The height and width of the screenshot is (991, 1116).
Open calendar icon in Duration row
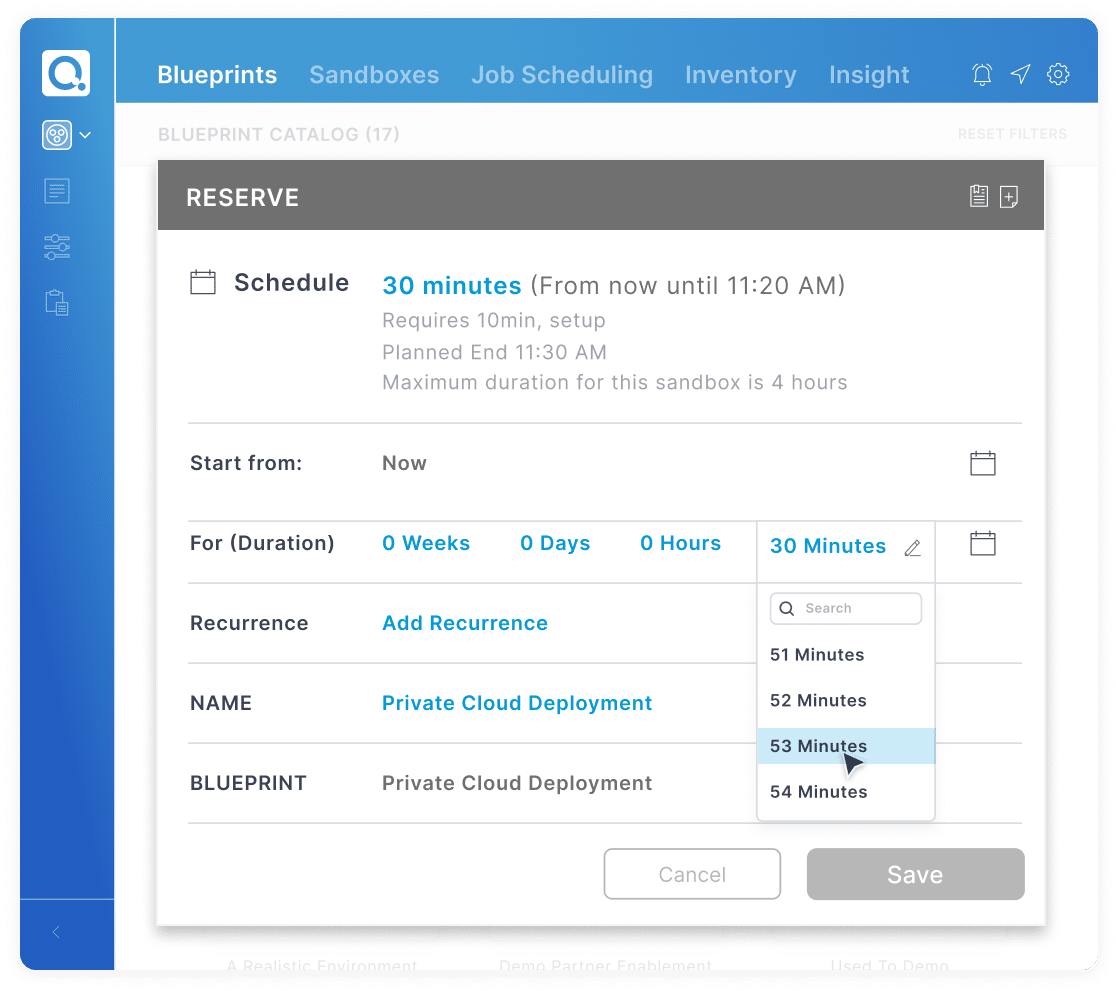click(x=983, y=543)
